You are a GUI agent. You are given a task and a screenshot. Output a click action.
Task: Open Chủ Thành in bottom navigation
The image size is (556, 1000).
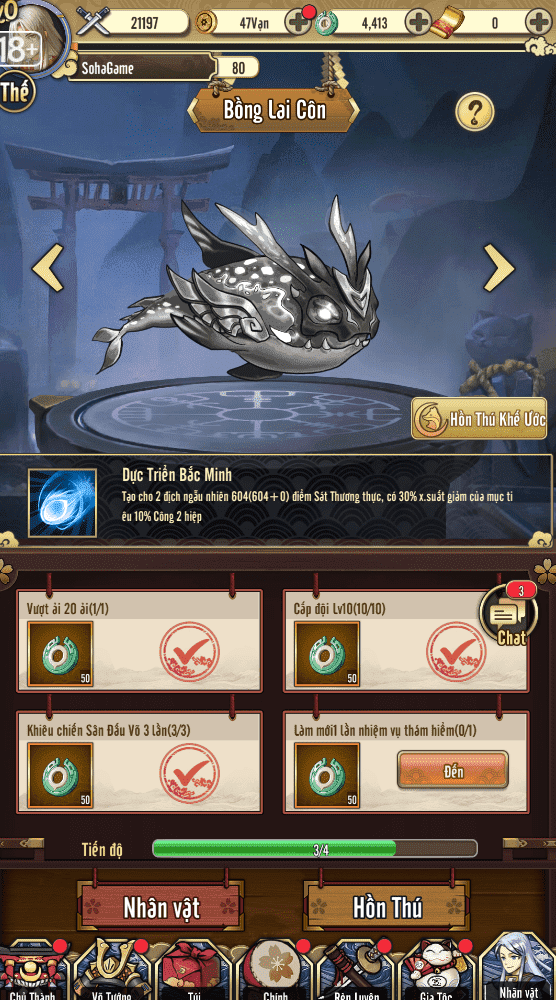pyautogui.click(x=33, y=969)
